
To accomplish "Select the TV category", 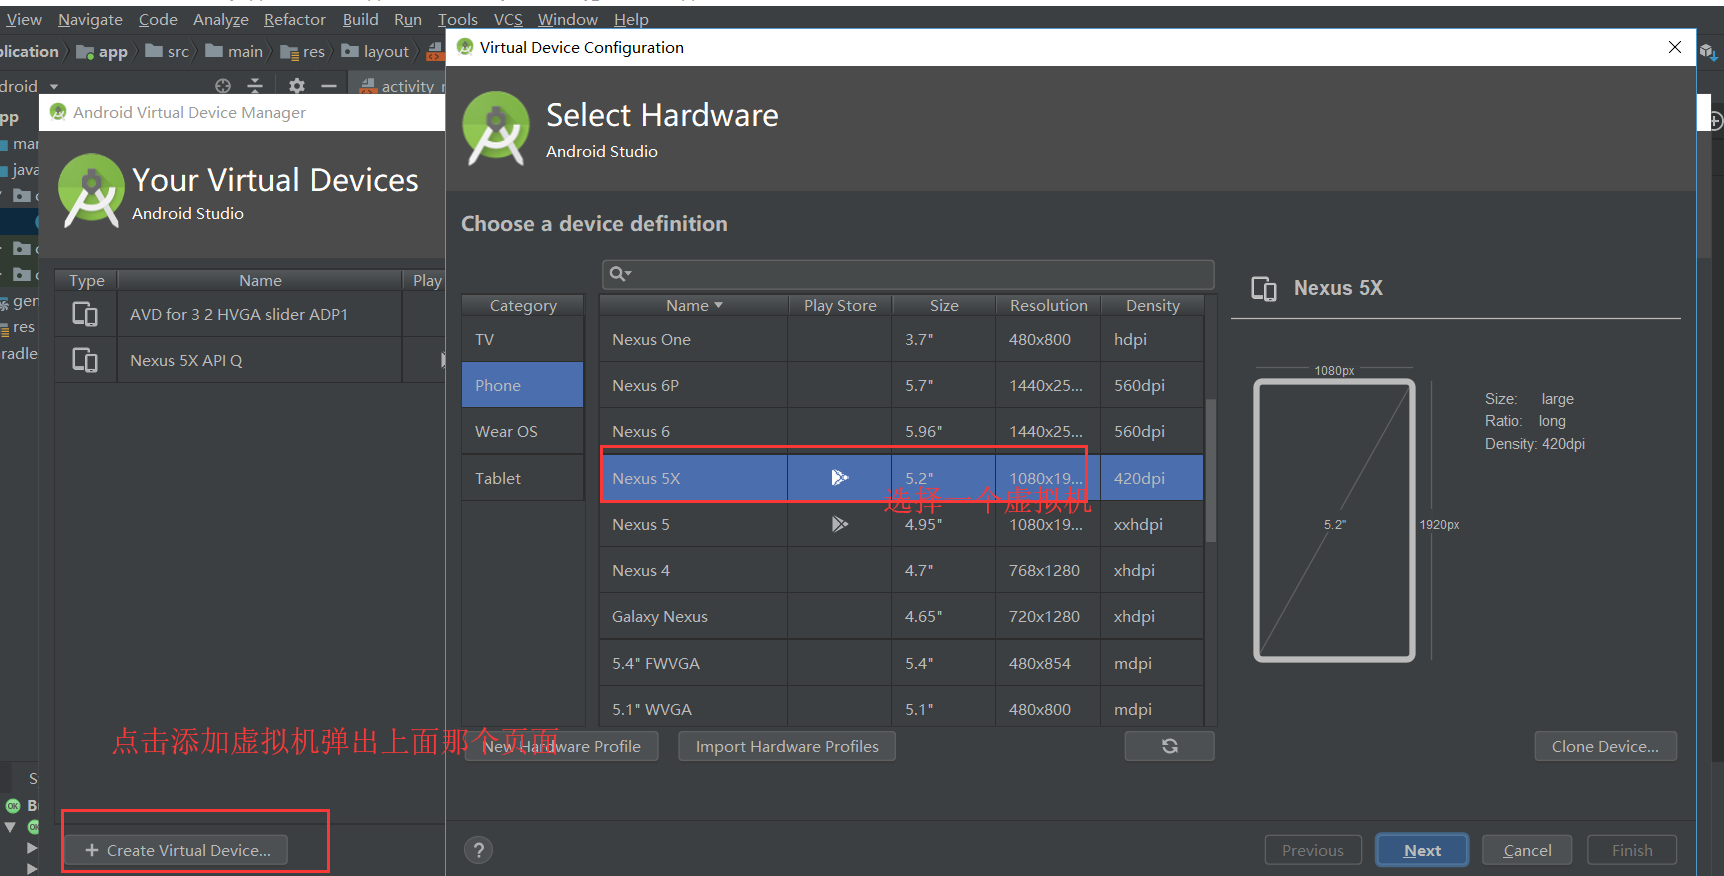I will pyautogui.click(x=522, y=339).
